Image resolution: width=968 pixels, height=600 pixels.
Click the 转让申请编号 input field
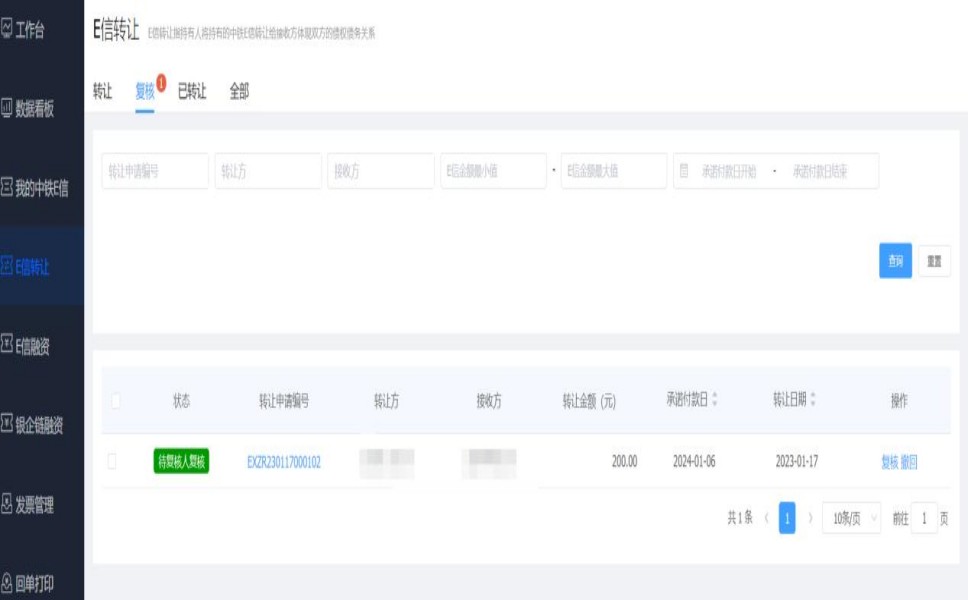pyautogui.click(x=155, y=171)
